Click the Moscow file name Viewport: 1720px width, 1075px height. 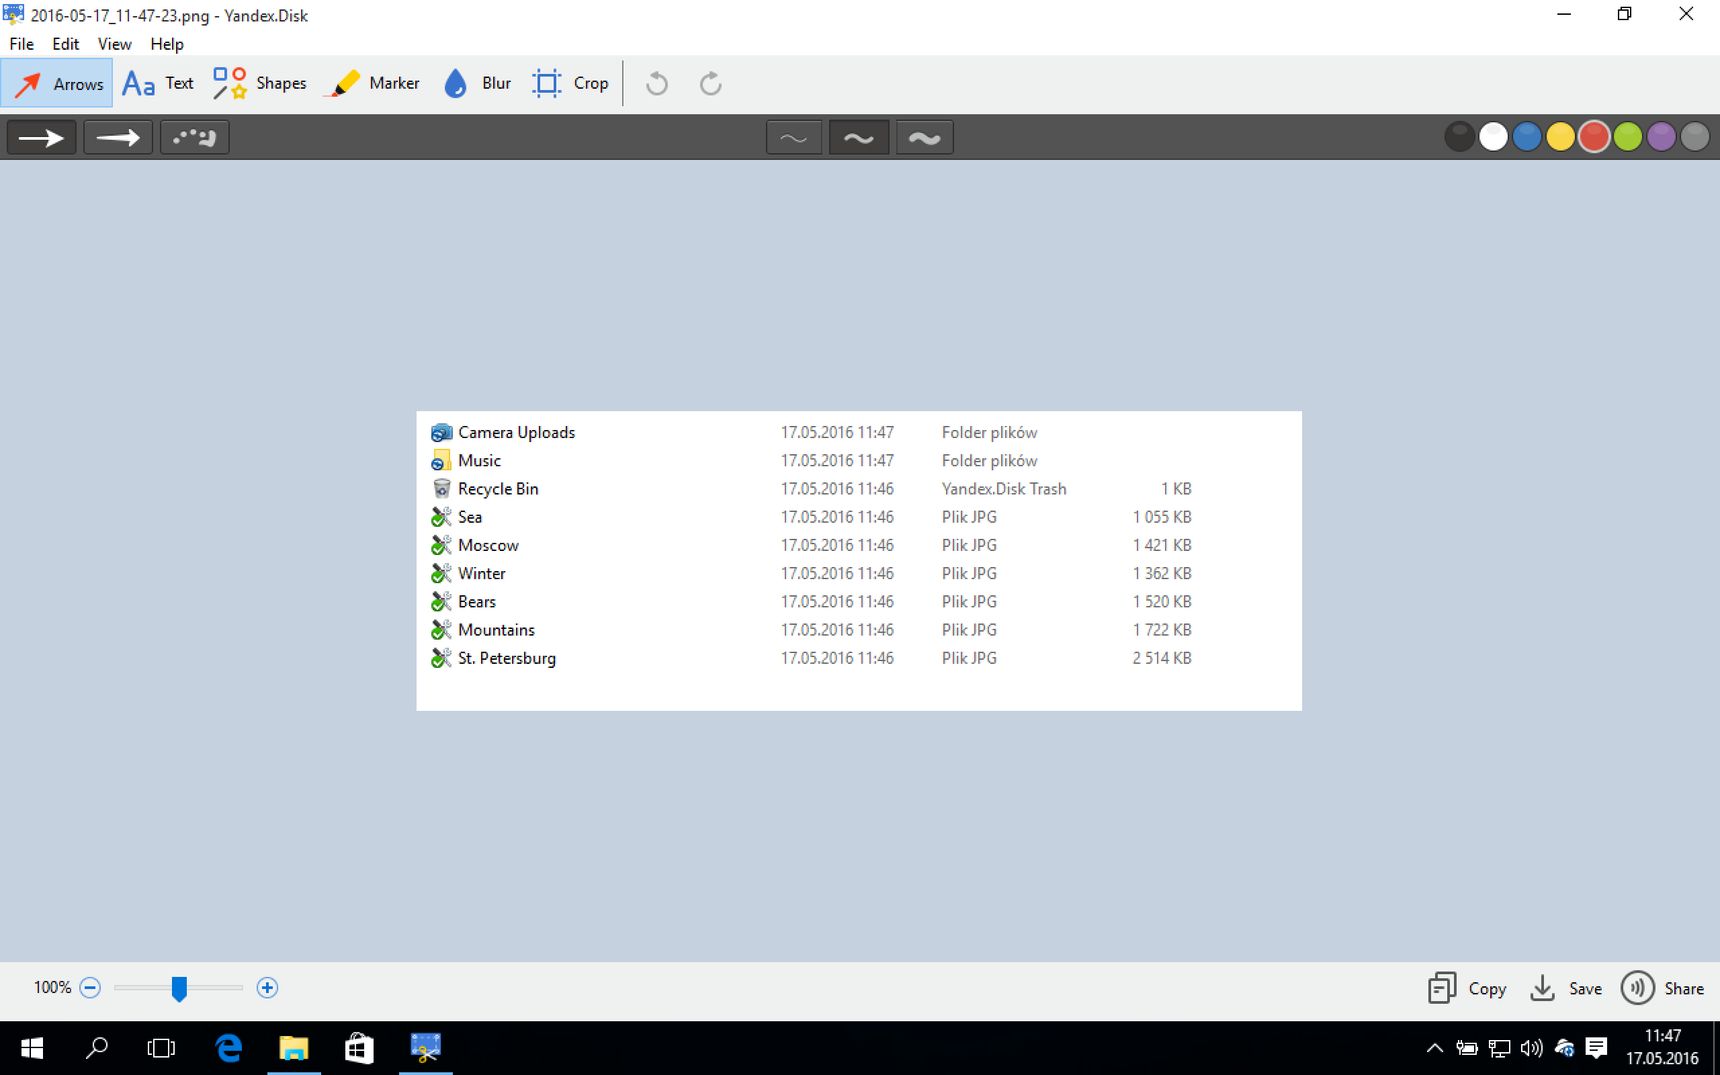(488, 545)
